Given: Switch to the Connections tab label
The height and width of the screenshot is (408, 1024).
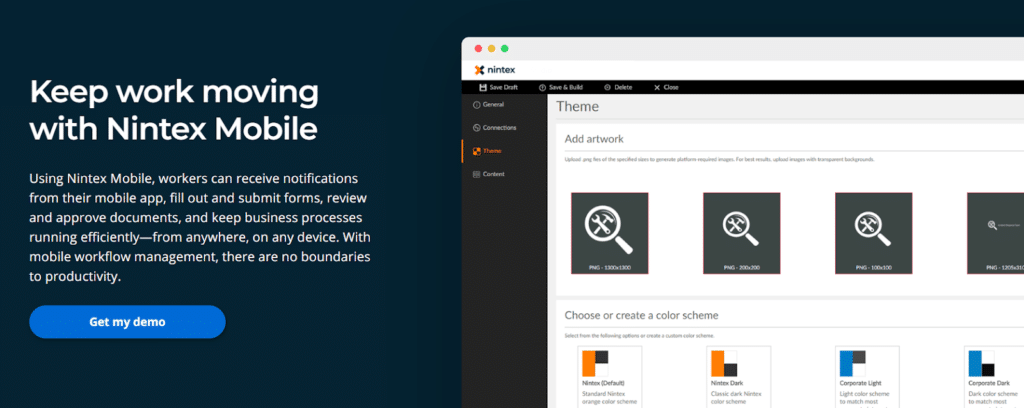Looking at the screenshot, I should coord(500,128).
